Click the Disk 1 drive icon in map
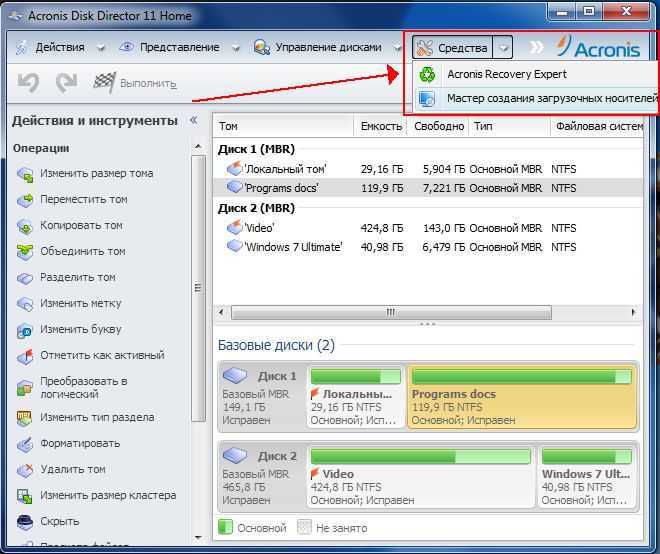Image resolution: width=660 pixels, height=554 pixels. point(235,375)
